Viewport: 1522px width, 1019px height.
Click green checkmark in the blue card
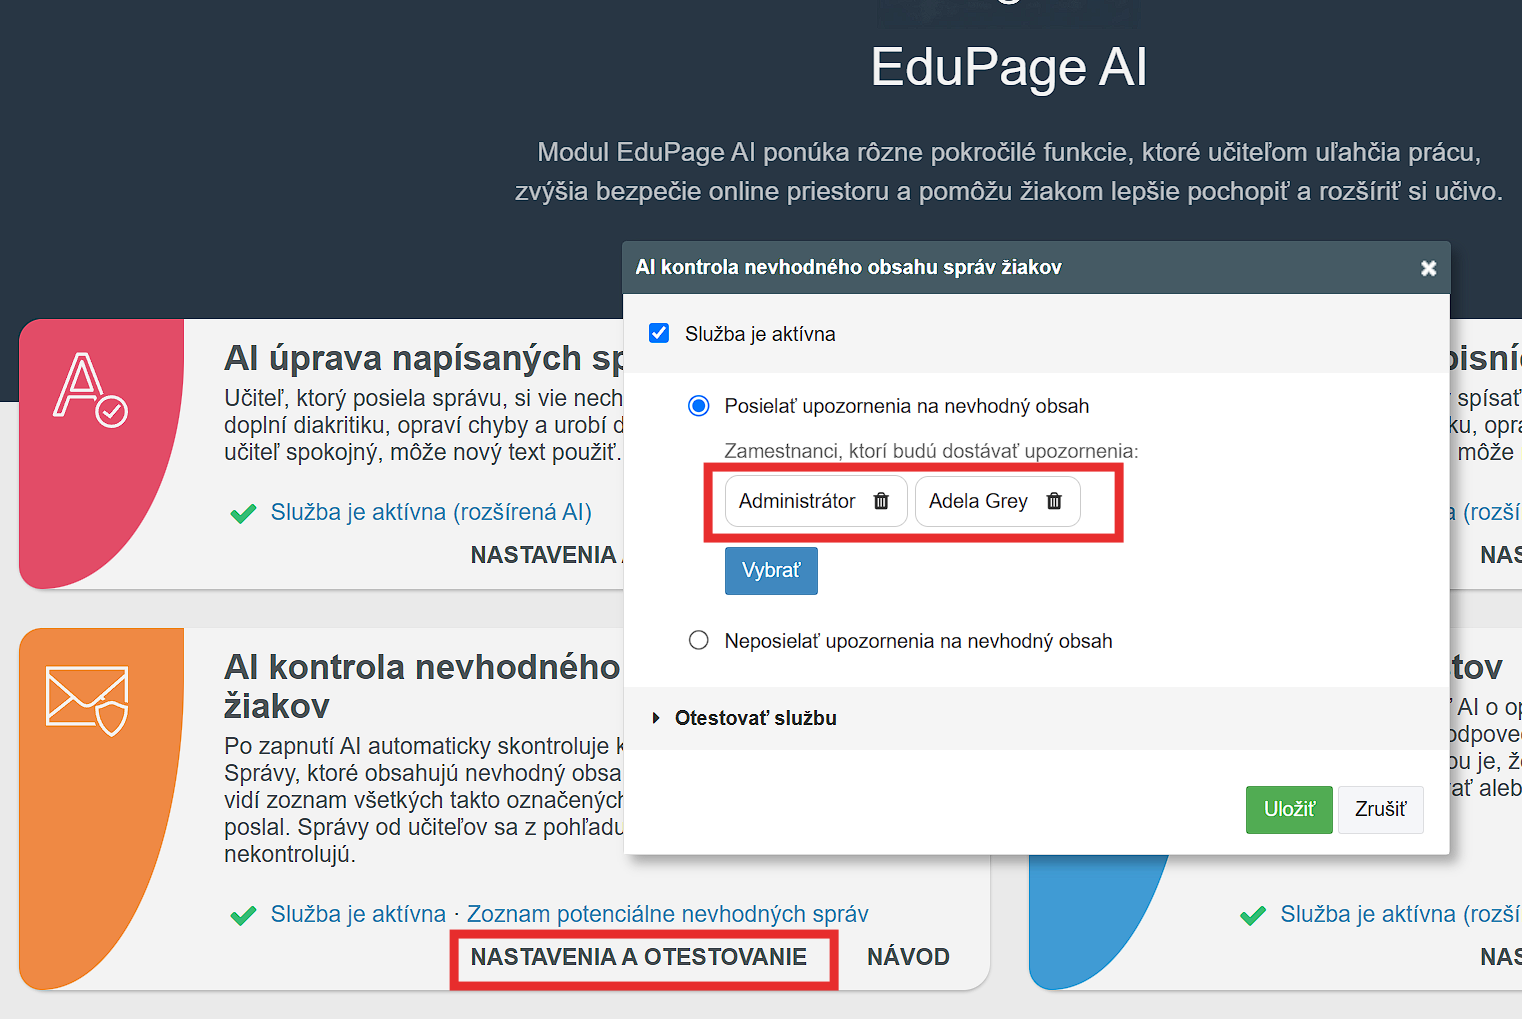(x=1252, y=915)
